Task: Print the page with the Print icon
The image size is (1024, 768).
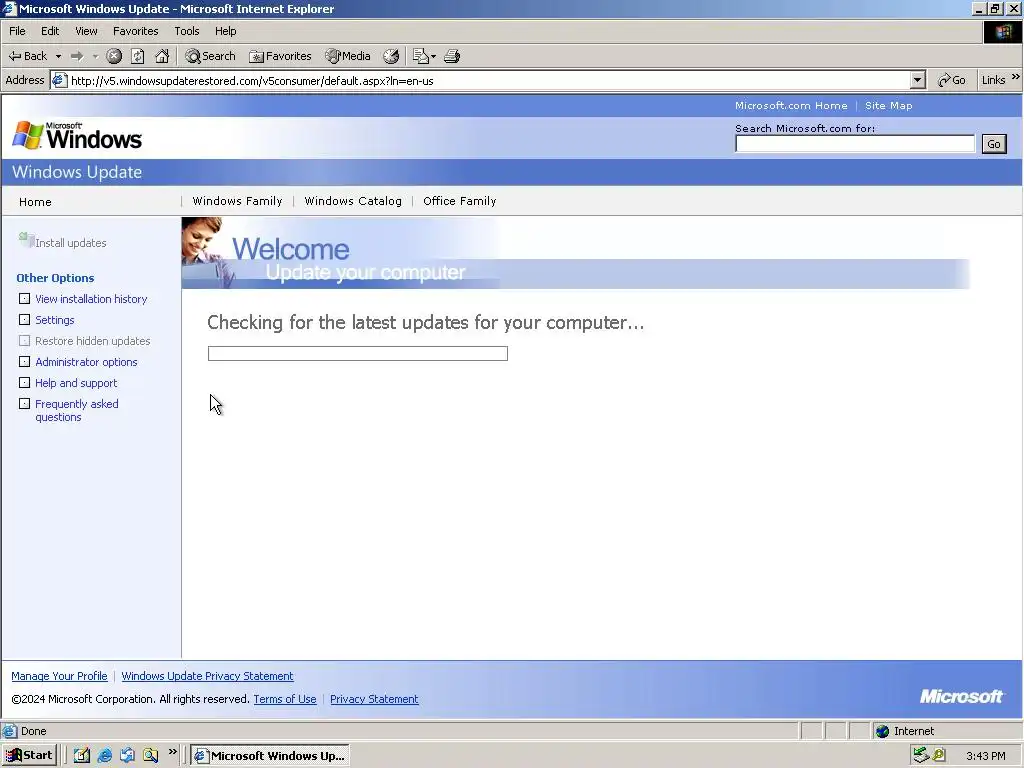Action: [x=452, y=56]
